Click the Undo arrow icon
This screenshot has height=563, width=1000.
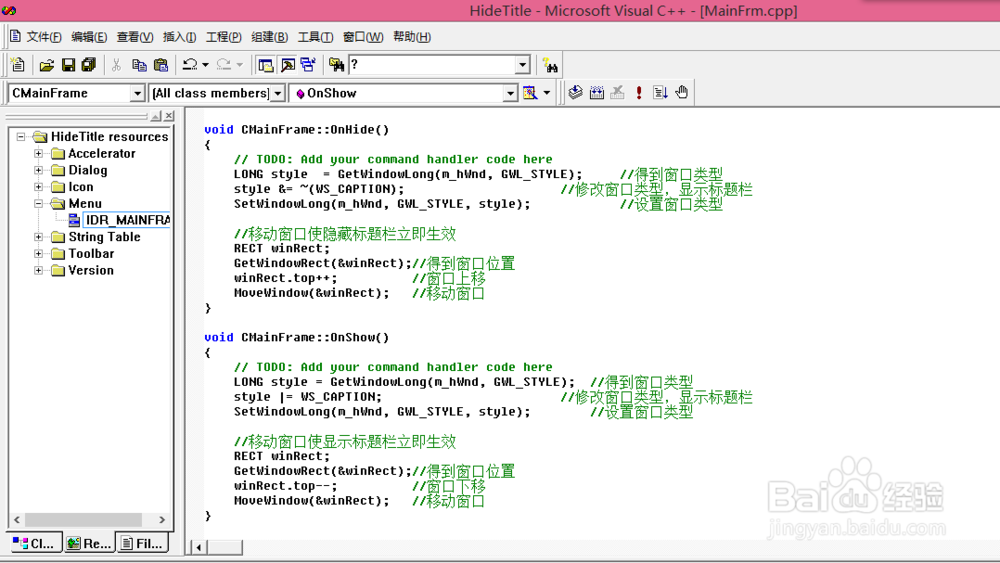point(190,65)
